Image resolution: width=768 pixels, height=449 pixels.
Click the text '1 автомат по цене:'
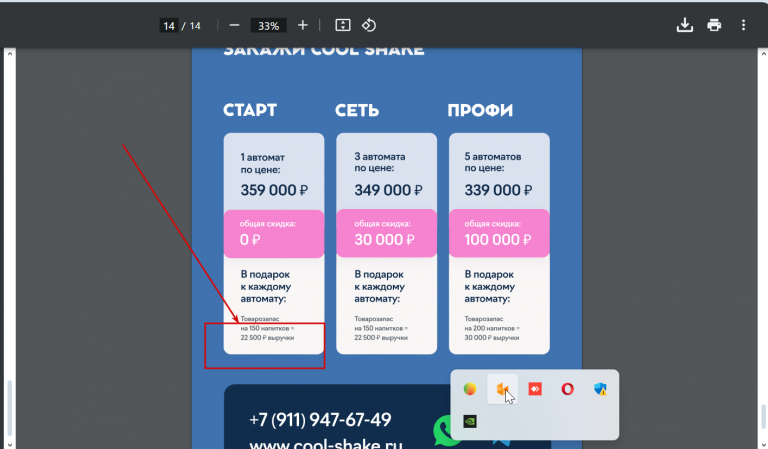tap(262, 164)
